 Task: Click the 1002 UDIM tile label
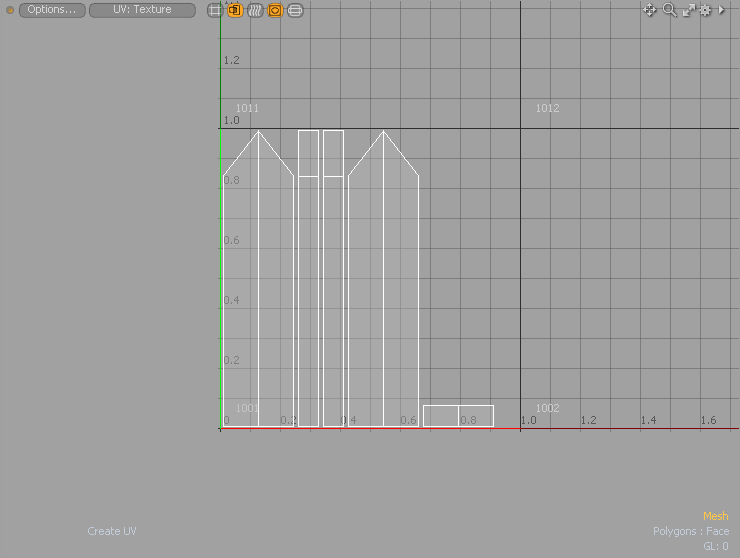pyautogui.click(x=547, y=408)
